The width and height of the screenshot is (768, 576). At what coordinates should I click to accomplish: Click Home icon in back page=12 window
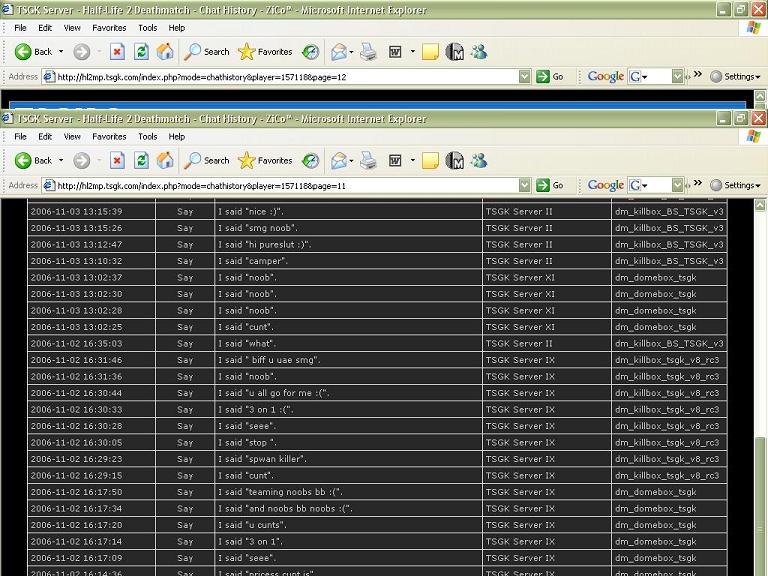pyautogui.click(x=165, y=51)
